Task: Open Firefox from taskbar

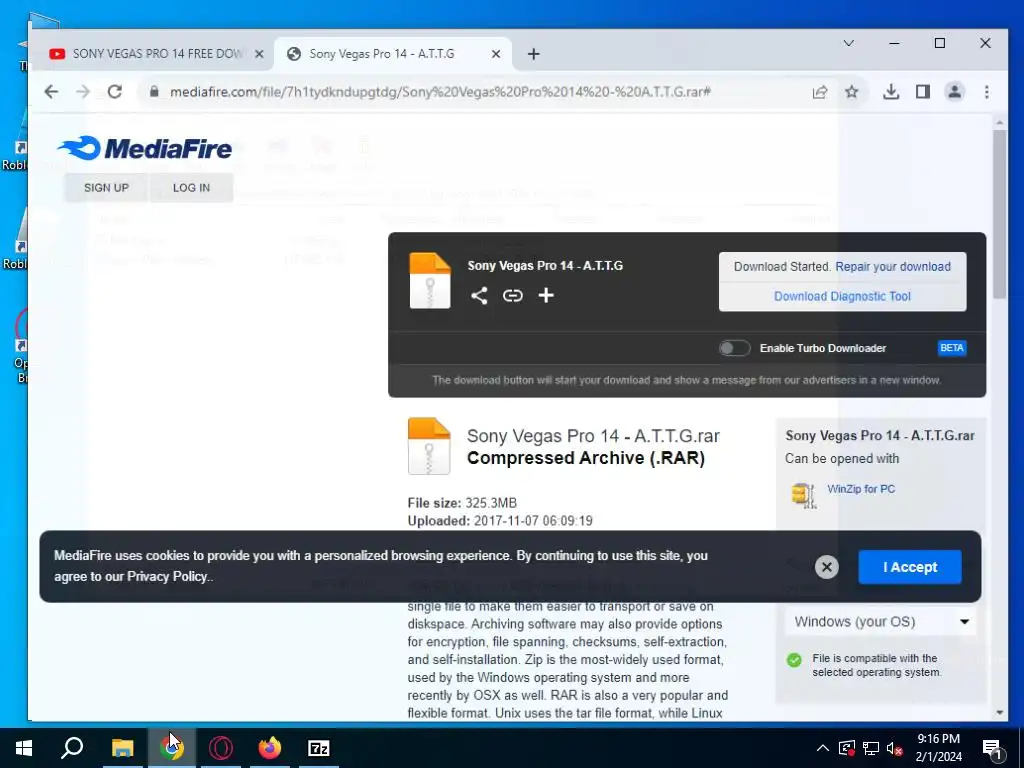Action: click(270, 748)
